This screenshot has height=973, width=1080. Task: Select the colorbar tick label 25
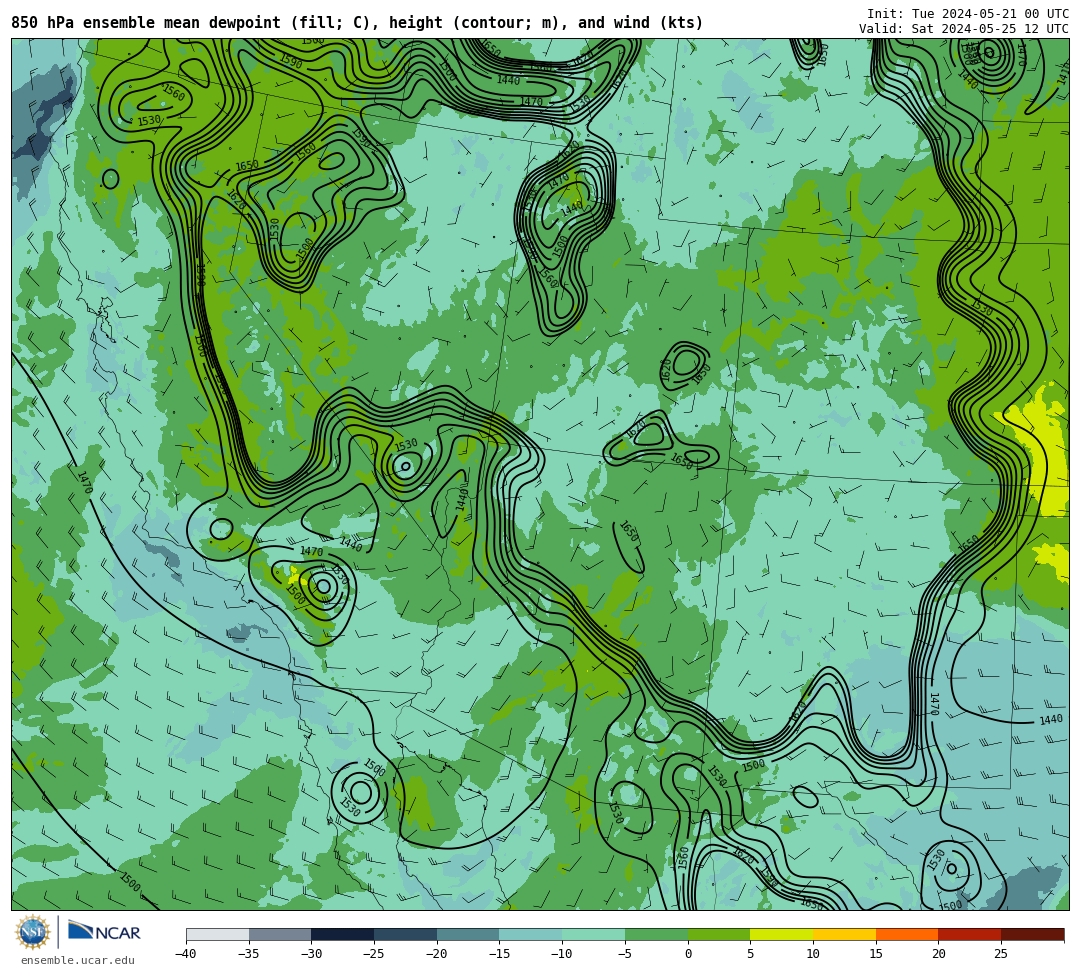(1001, 954)
